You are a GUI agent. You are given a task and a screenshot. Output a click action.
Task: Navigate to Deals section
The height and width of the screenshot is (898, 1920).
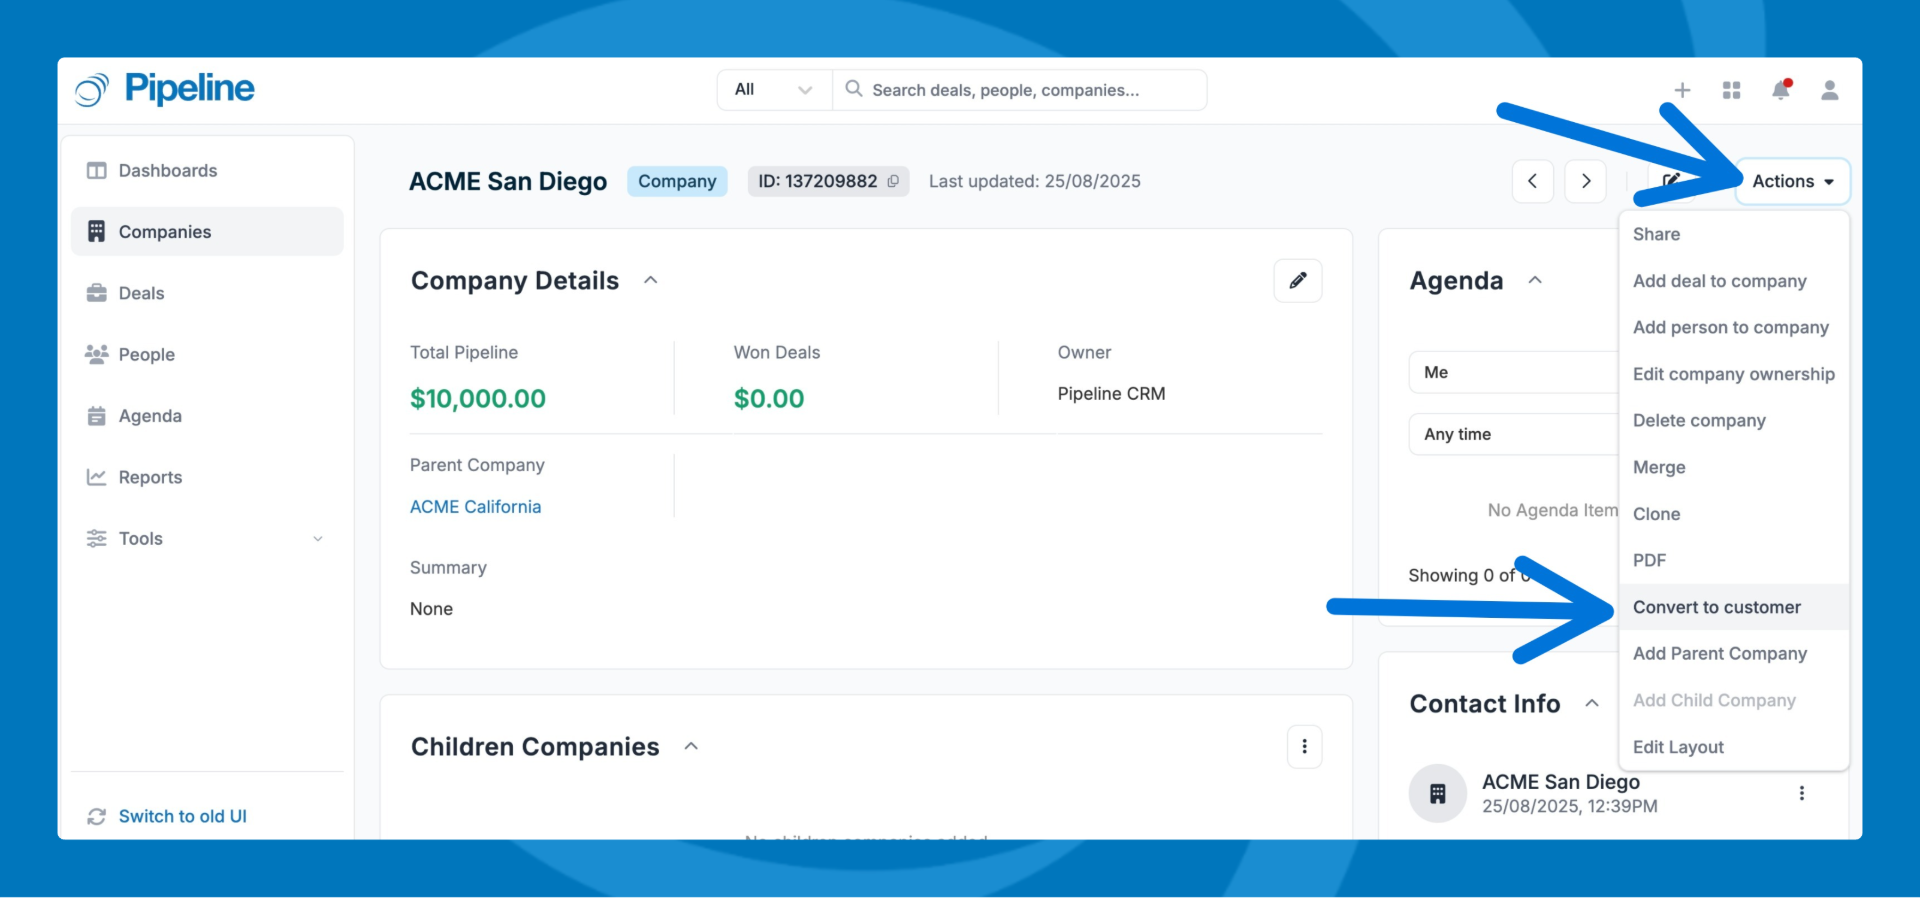[207, 293]
